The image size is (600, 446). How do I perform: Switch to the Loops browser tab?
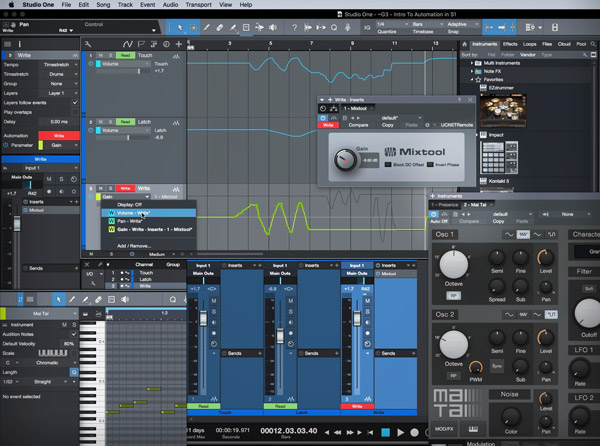(x=530, y=44)
